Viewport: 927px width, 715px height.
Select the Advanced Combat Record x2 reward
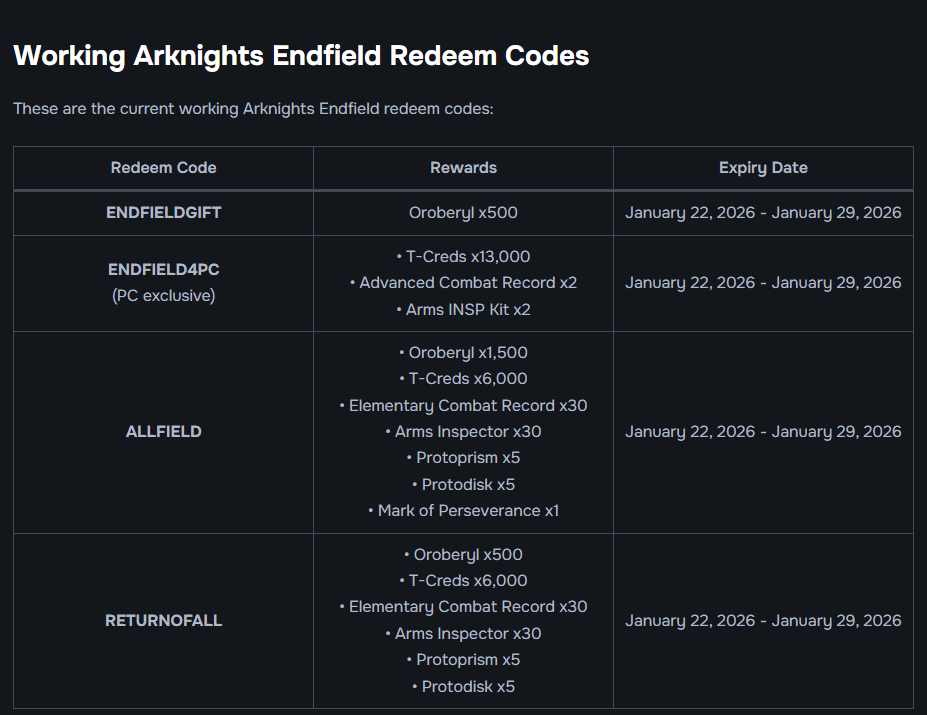pyautogui.click(x=463, y=283)
